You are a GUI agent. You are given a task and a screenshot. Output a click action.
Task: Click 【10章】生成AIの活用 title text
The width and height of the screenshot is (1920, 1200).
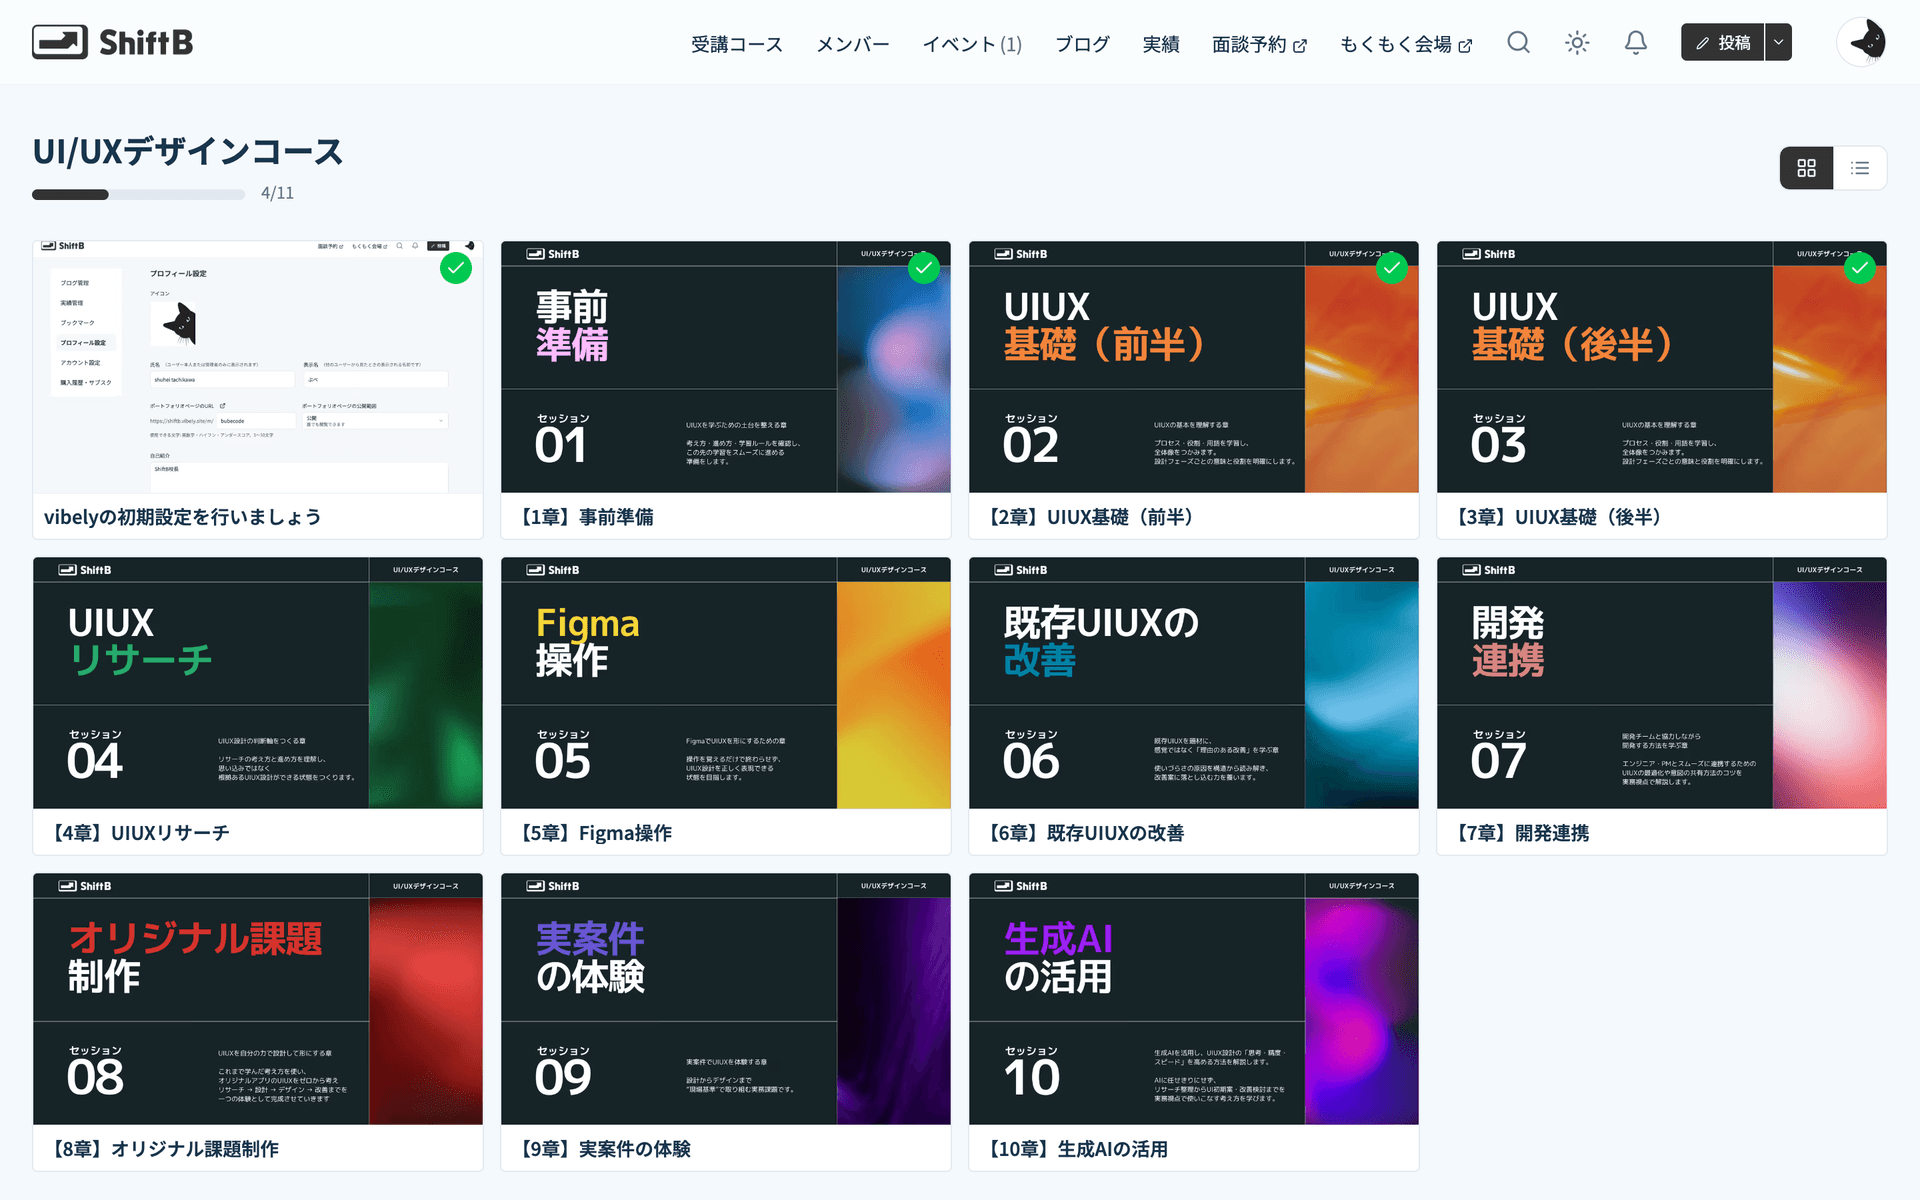click(x=1076, y=1149)
